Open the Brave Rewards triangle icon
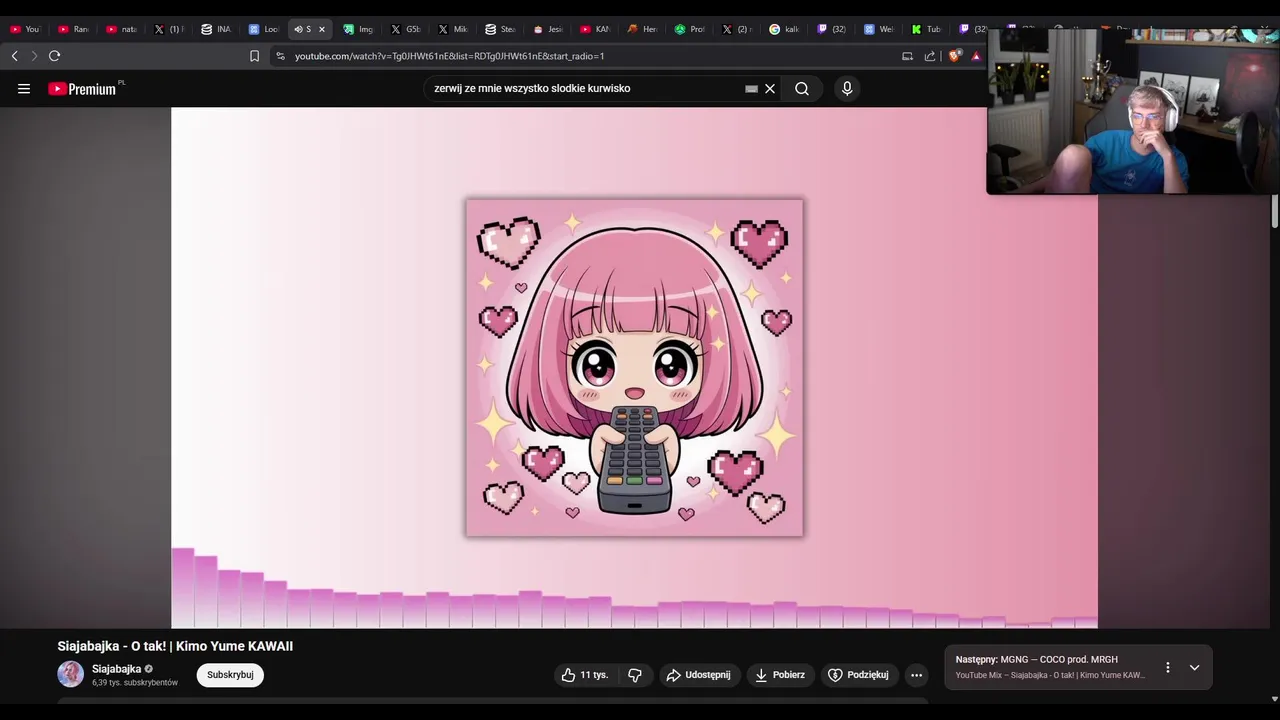 pyautogui.click(x=976, y=56)
